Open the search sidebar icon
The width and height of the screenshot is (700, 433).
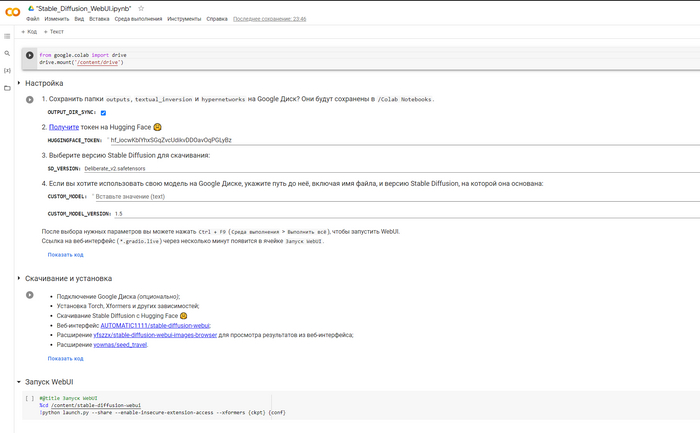point(7,53)
